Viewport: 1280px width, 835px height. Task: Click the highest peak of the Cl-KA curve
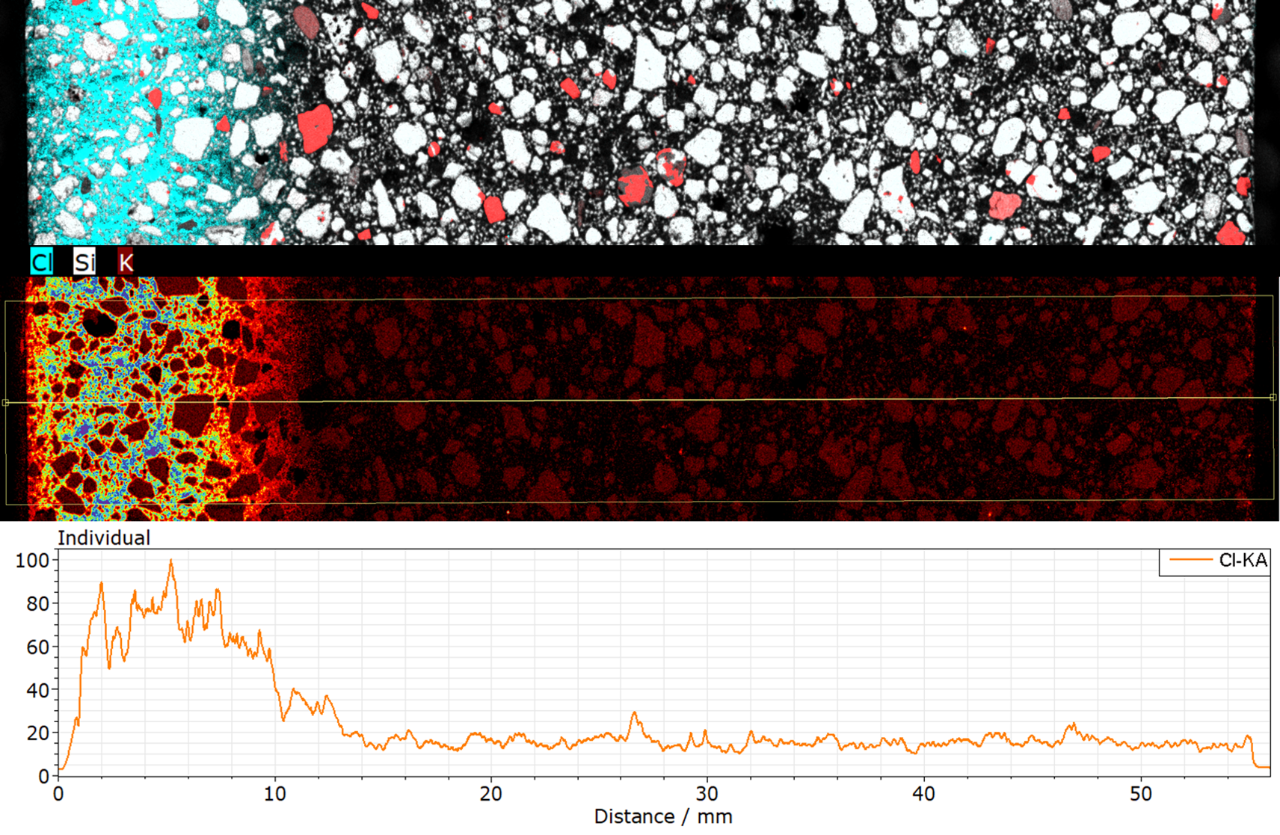(171, 561)
